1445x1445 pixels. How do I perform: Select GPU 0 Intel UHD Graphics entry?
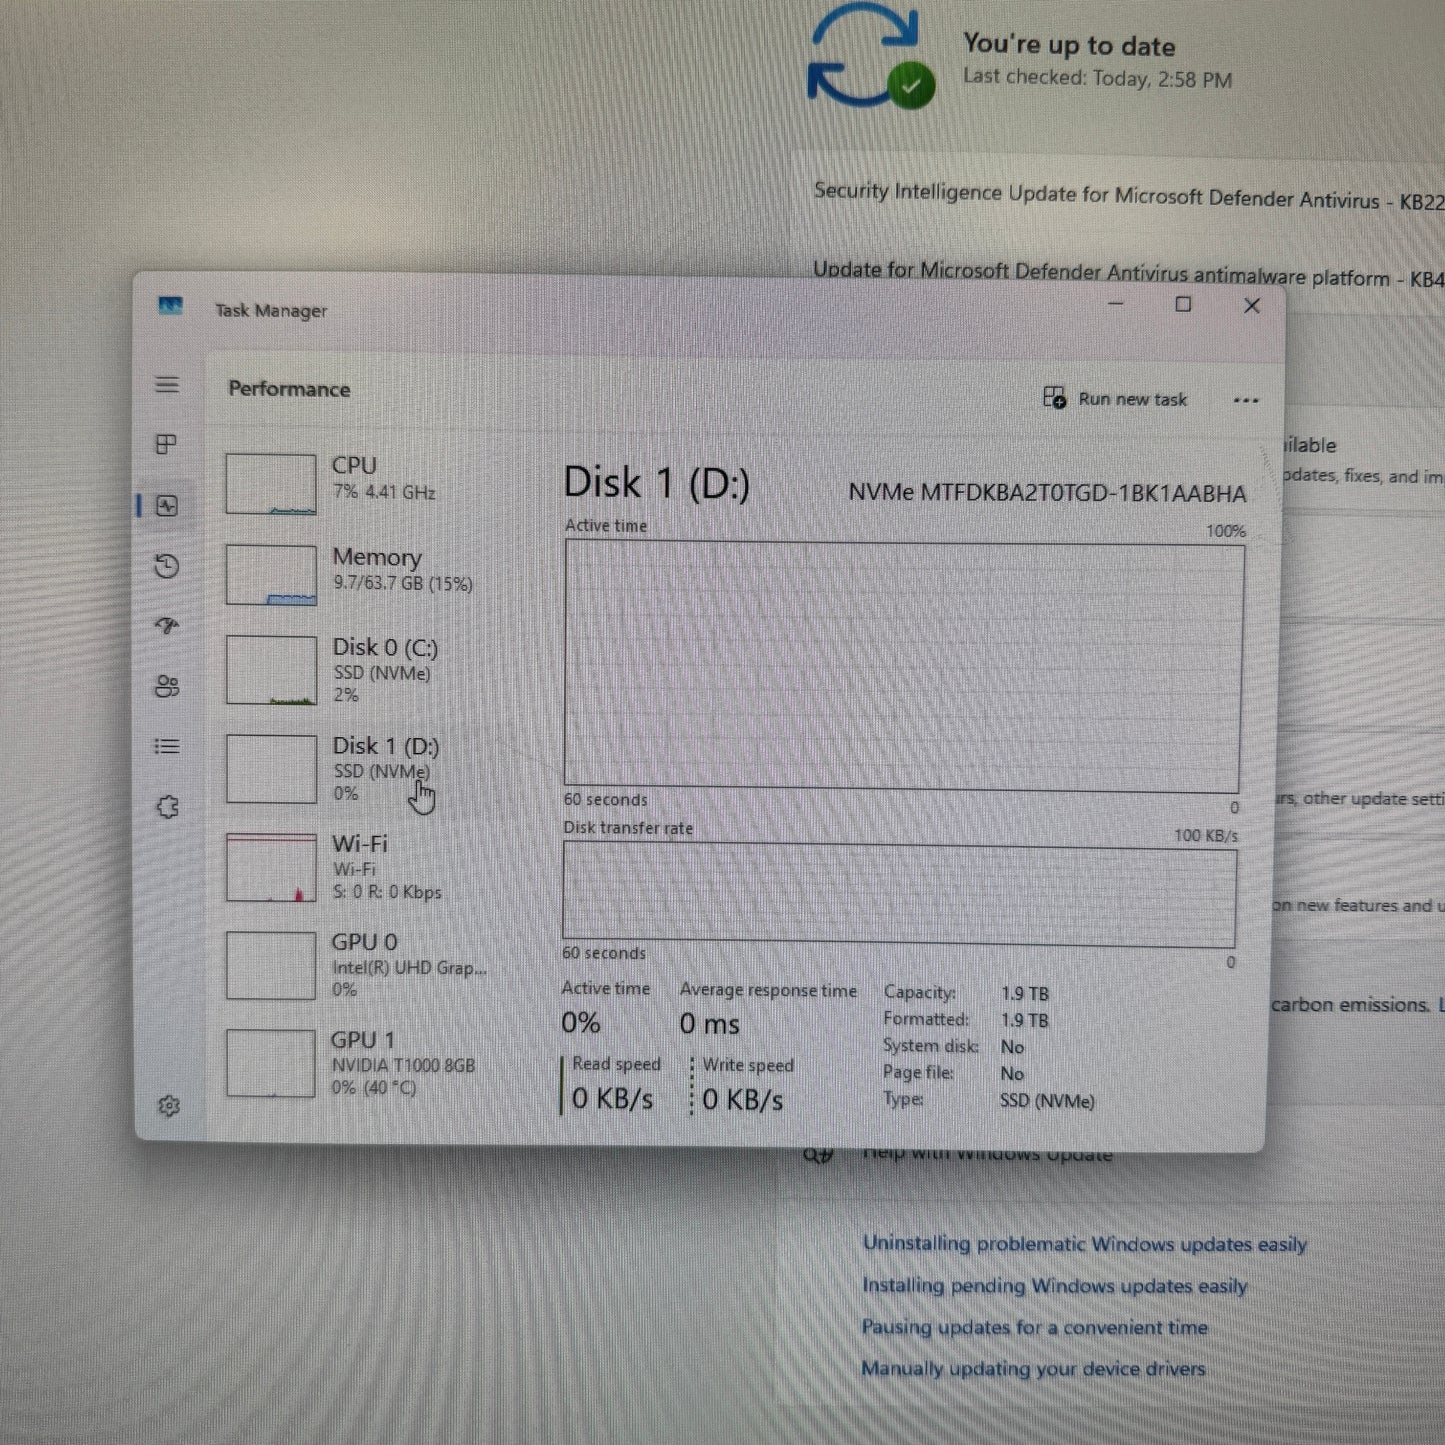pyautogui.click(x=370, y=964)
